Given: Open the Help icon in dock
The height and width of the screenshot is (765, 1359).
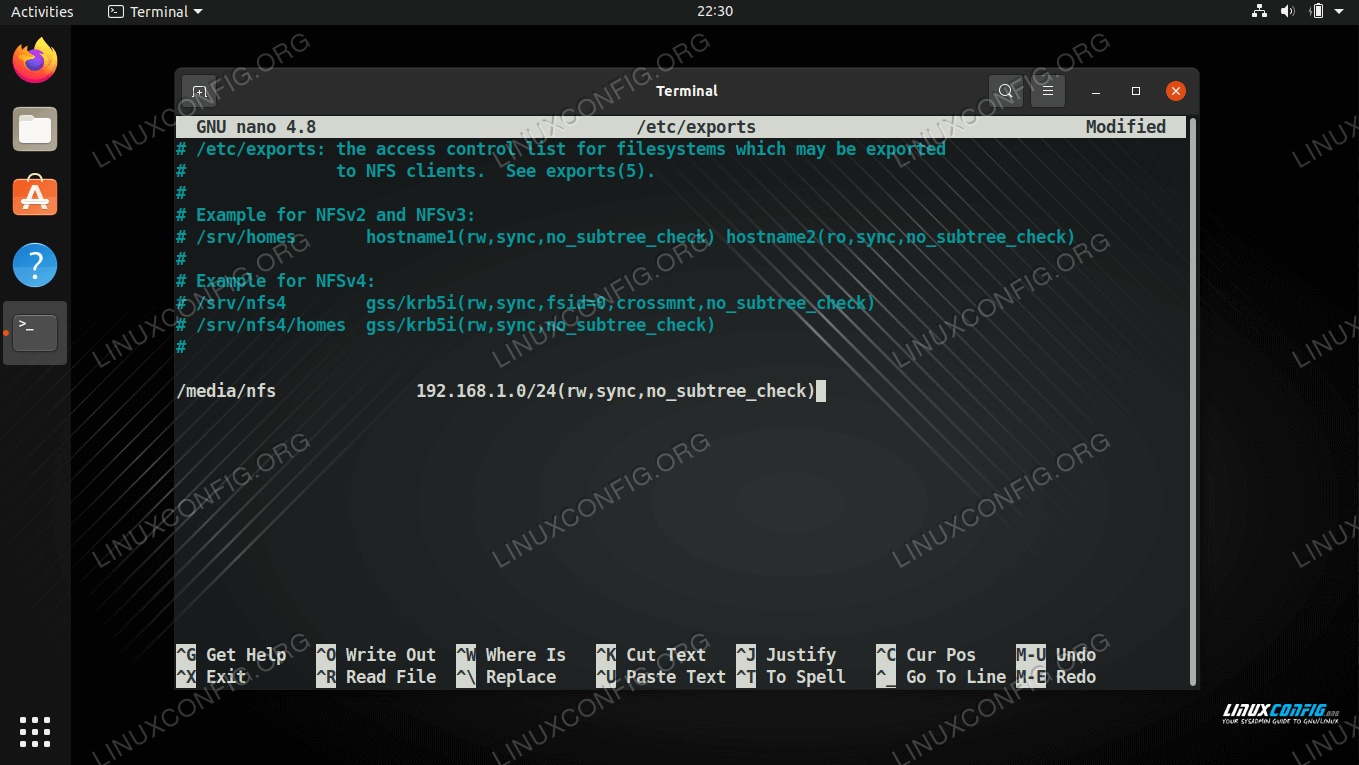Looking at the screenshot, I should (x=35, y=265).
